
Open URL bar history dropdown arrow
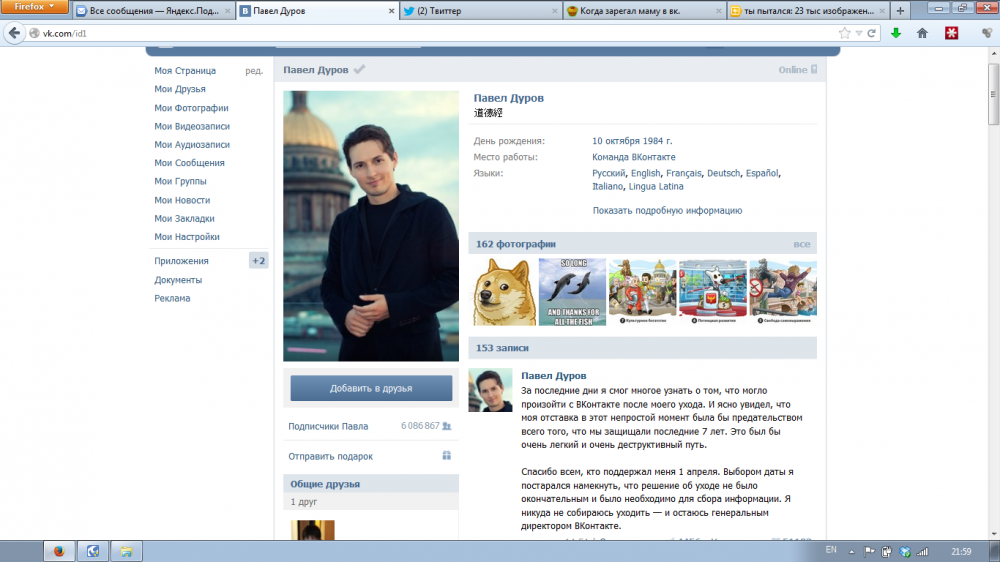858,33
